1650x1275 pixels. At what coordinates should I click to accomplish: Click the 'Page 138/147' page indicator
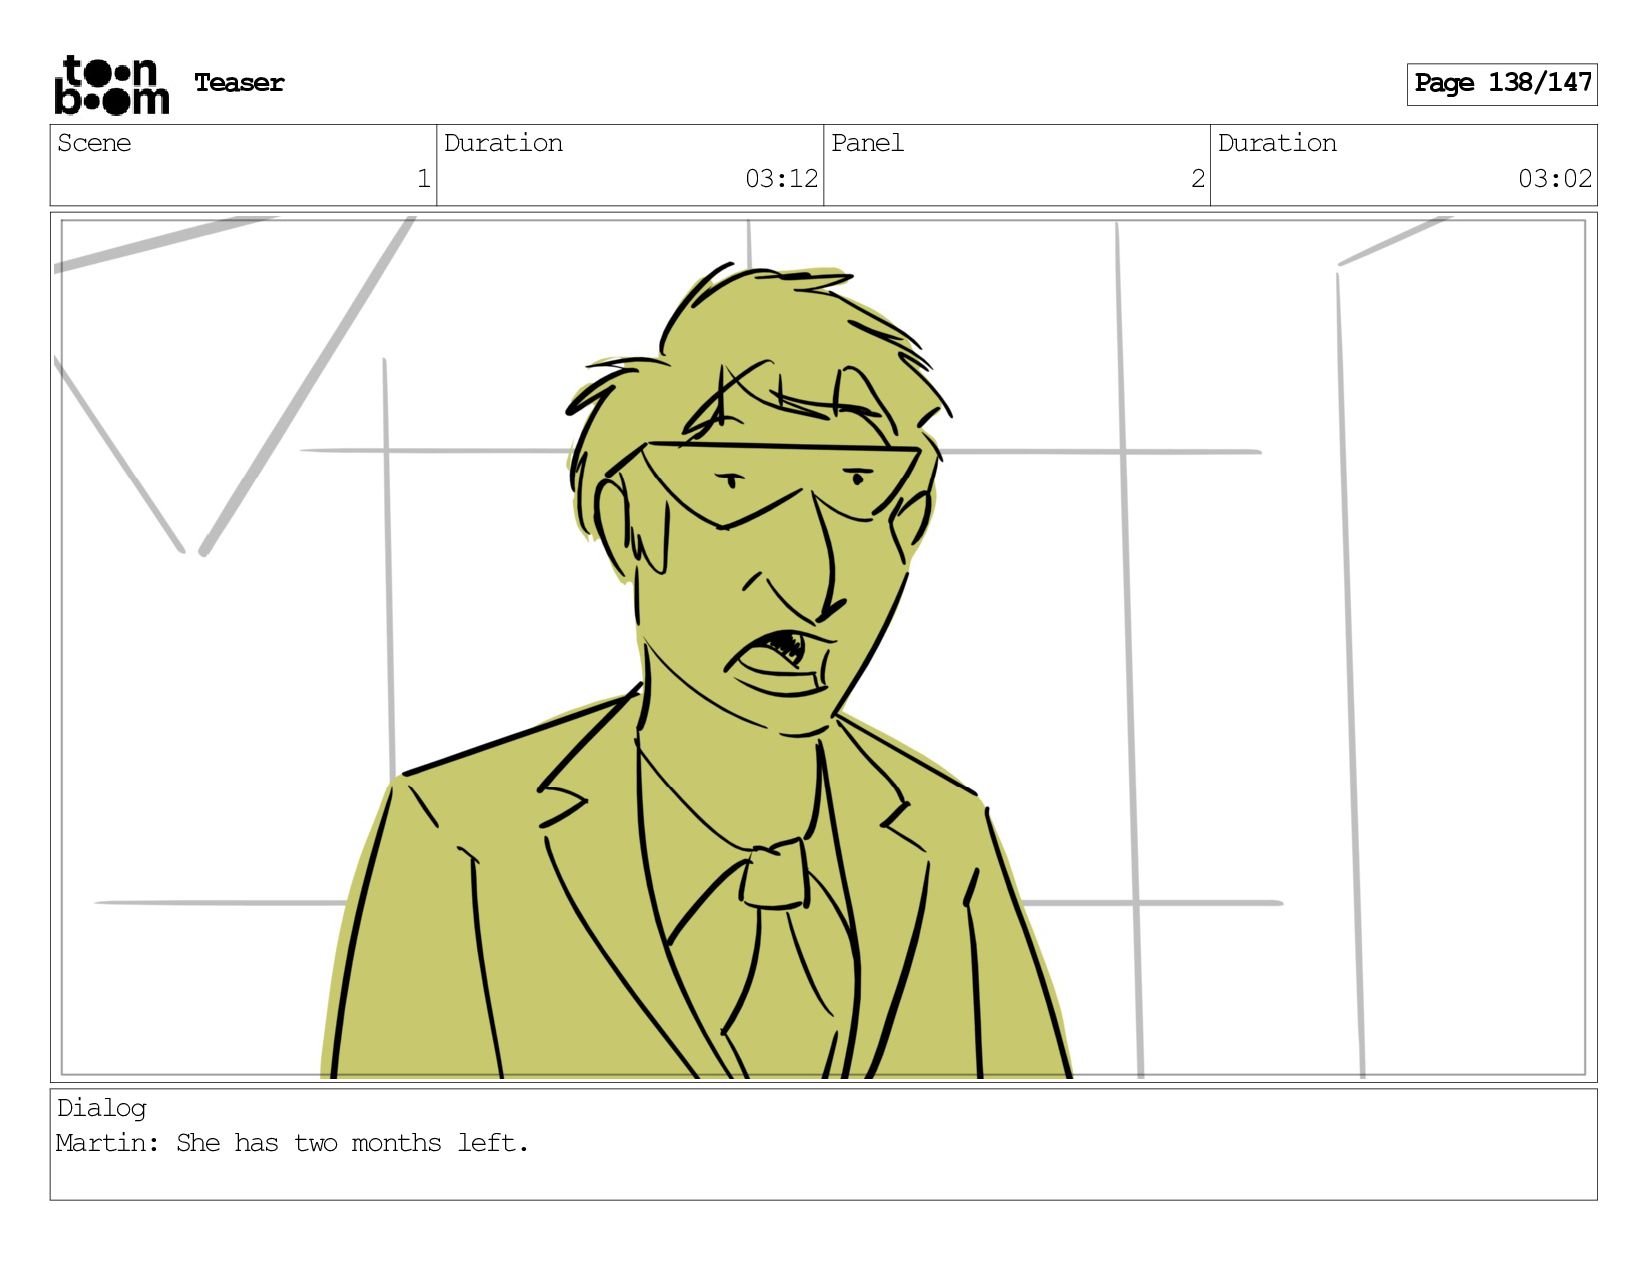coord(1502,84)
